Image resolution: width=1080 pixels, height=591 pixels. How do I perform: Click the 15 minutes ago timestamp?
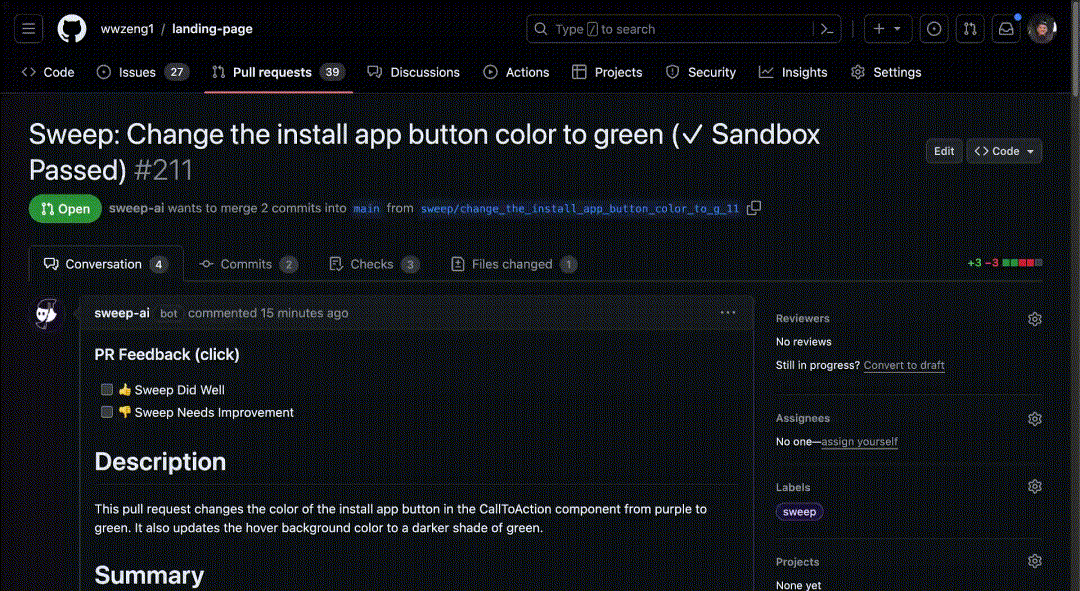[304, 313]
